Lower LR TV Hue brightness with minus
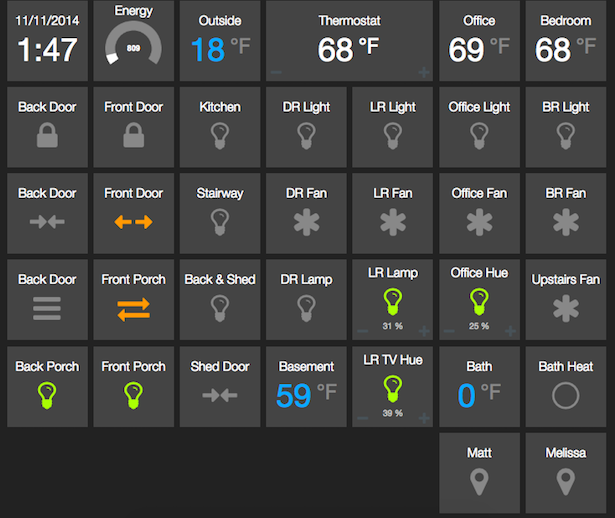Image resolution: width=615 pixels, height=518 pixels. [x=362, y=417]
